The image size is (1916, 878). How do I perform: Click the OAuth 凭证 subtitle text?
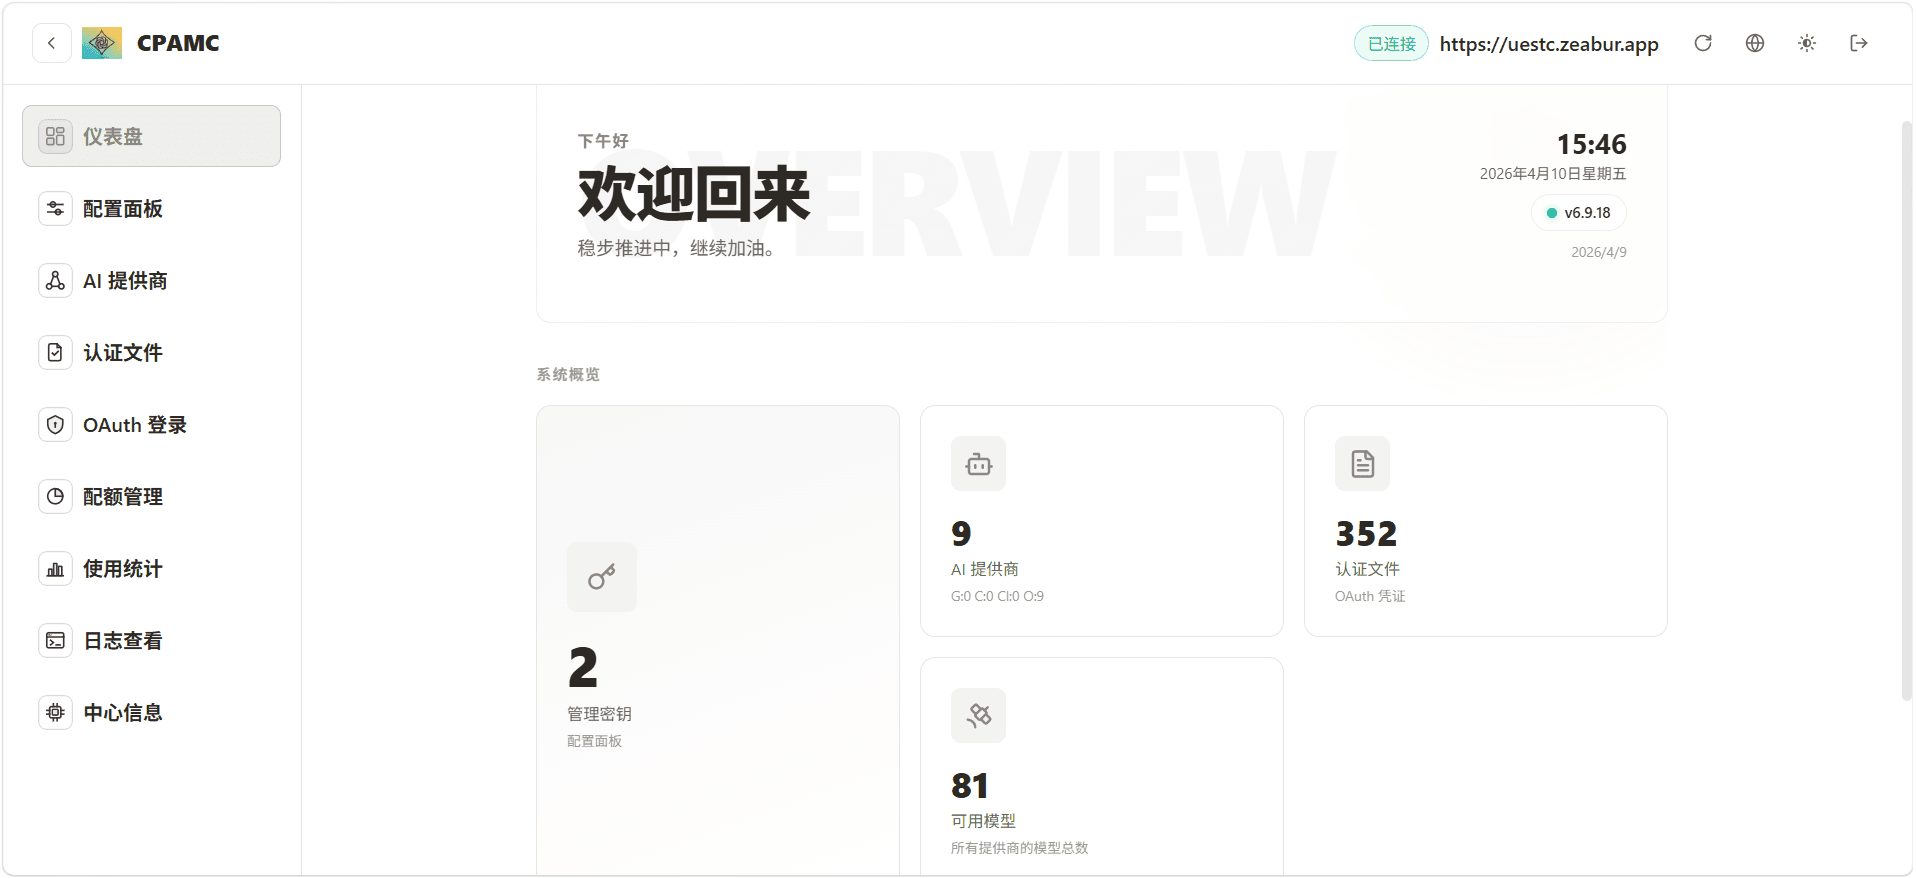tap(1370, 596)
